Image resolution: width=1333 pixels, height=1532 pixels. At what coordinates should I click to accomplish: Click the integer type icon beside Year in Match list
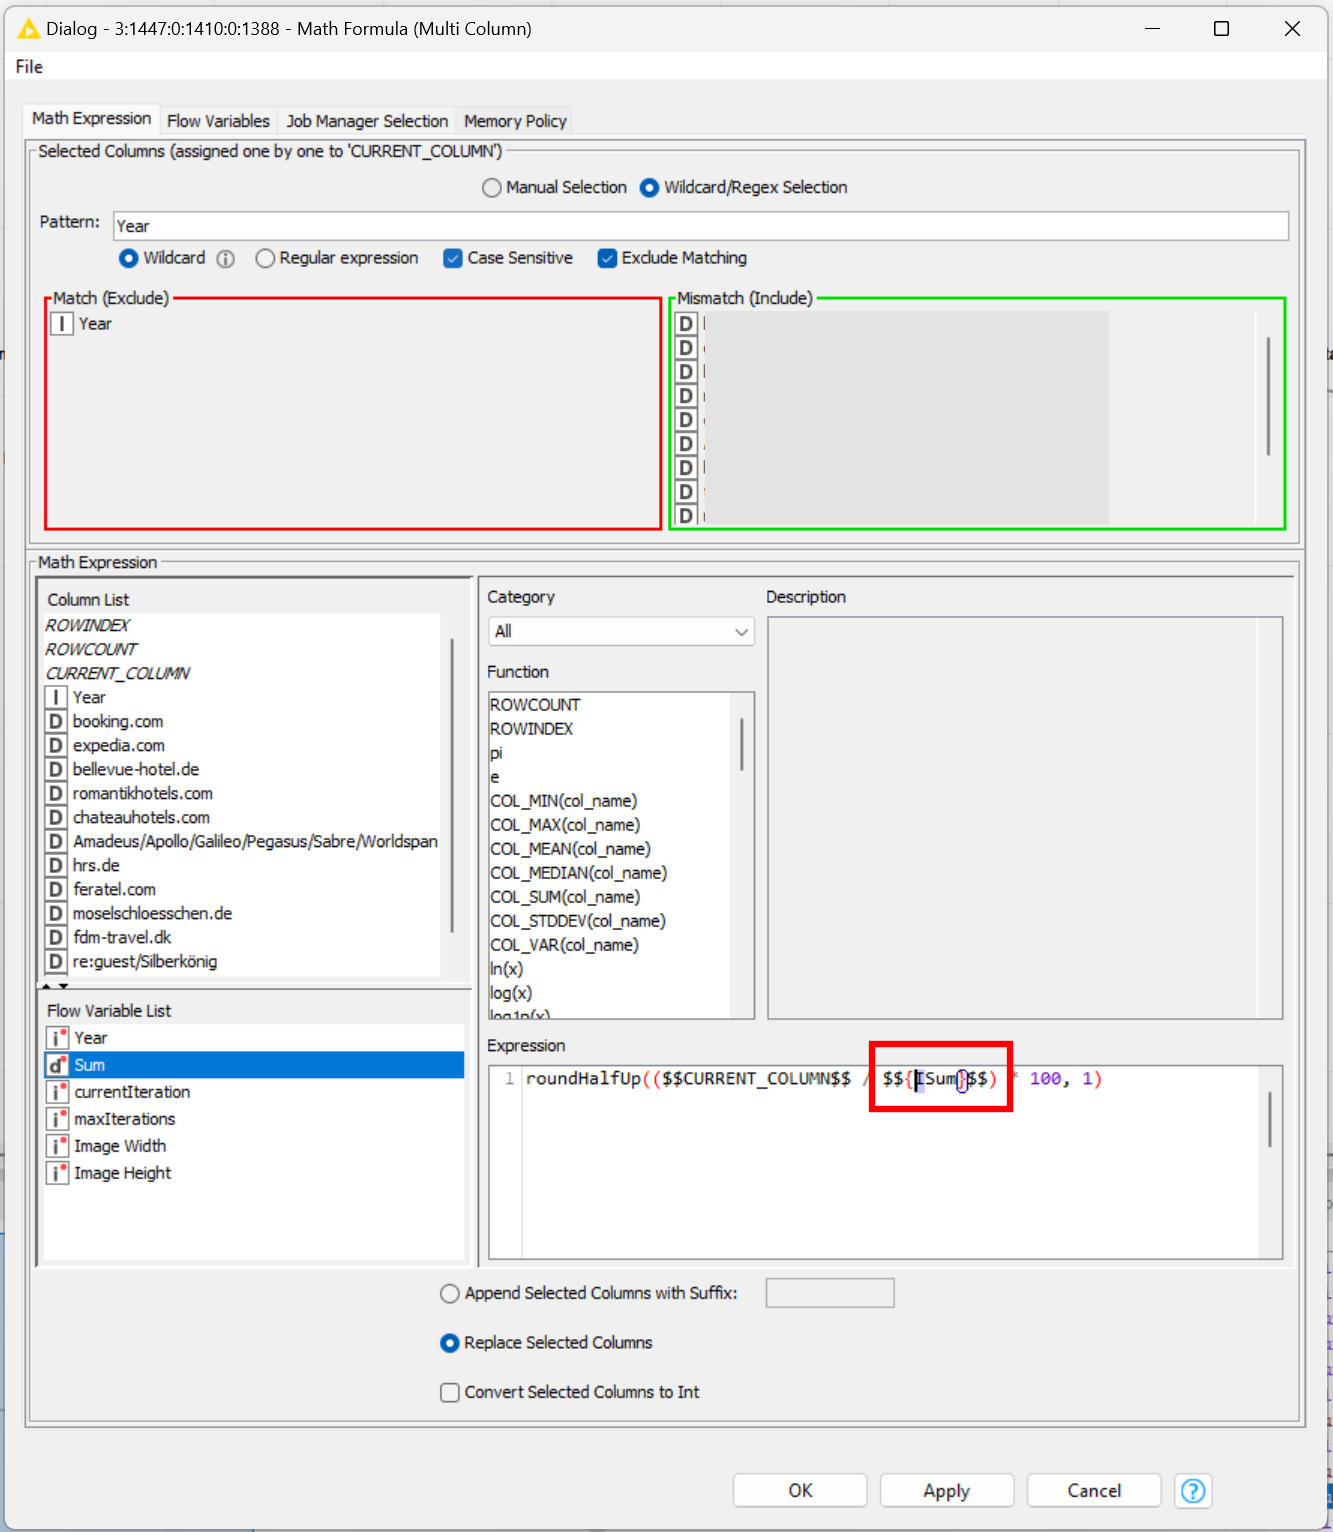tap(62, 324)
